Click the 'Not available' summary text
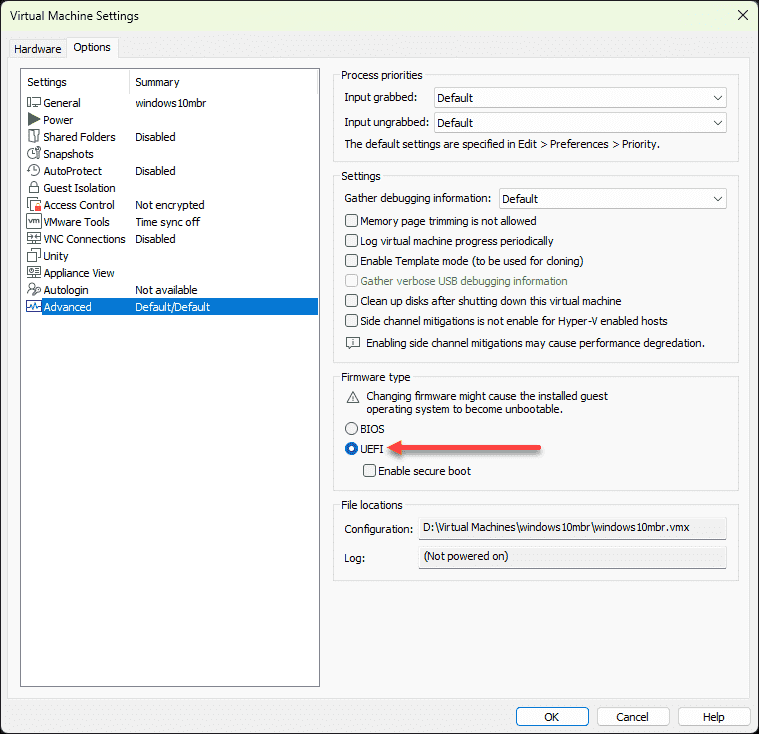759x734 pixels. click(x=166, y=290)
